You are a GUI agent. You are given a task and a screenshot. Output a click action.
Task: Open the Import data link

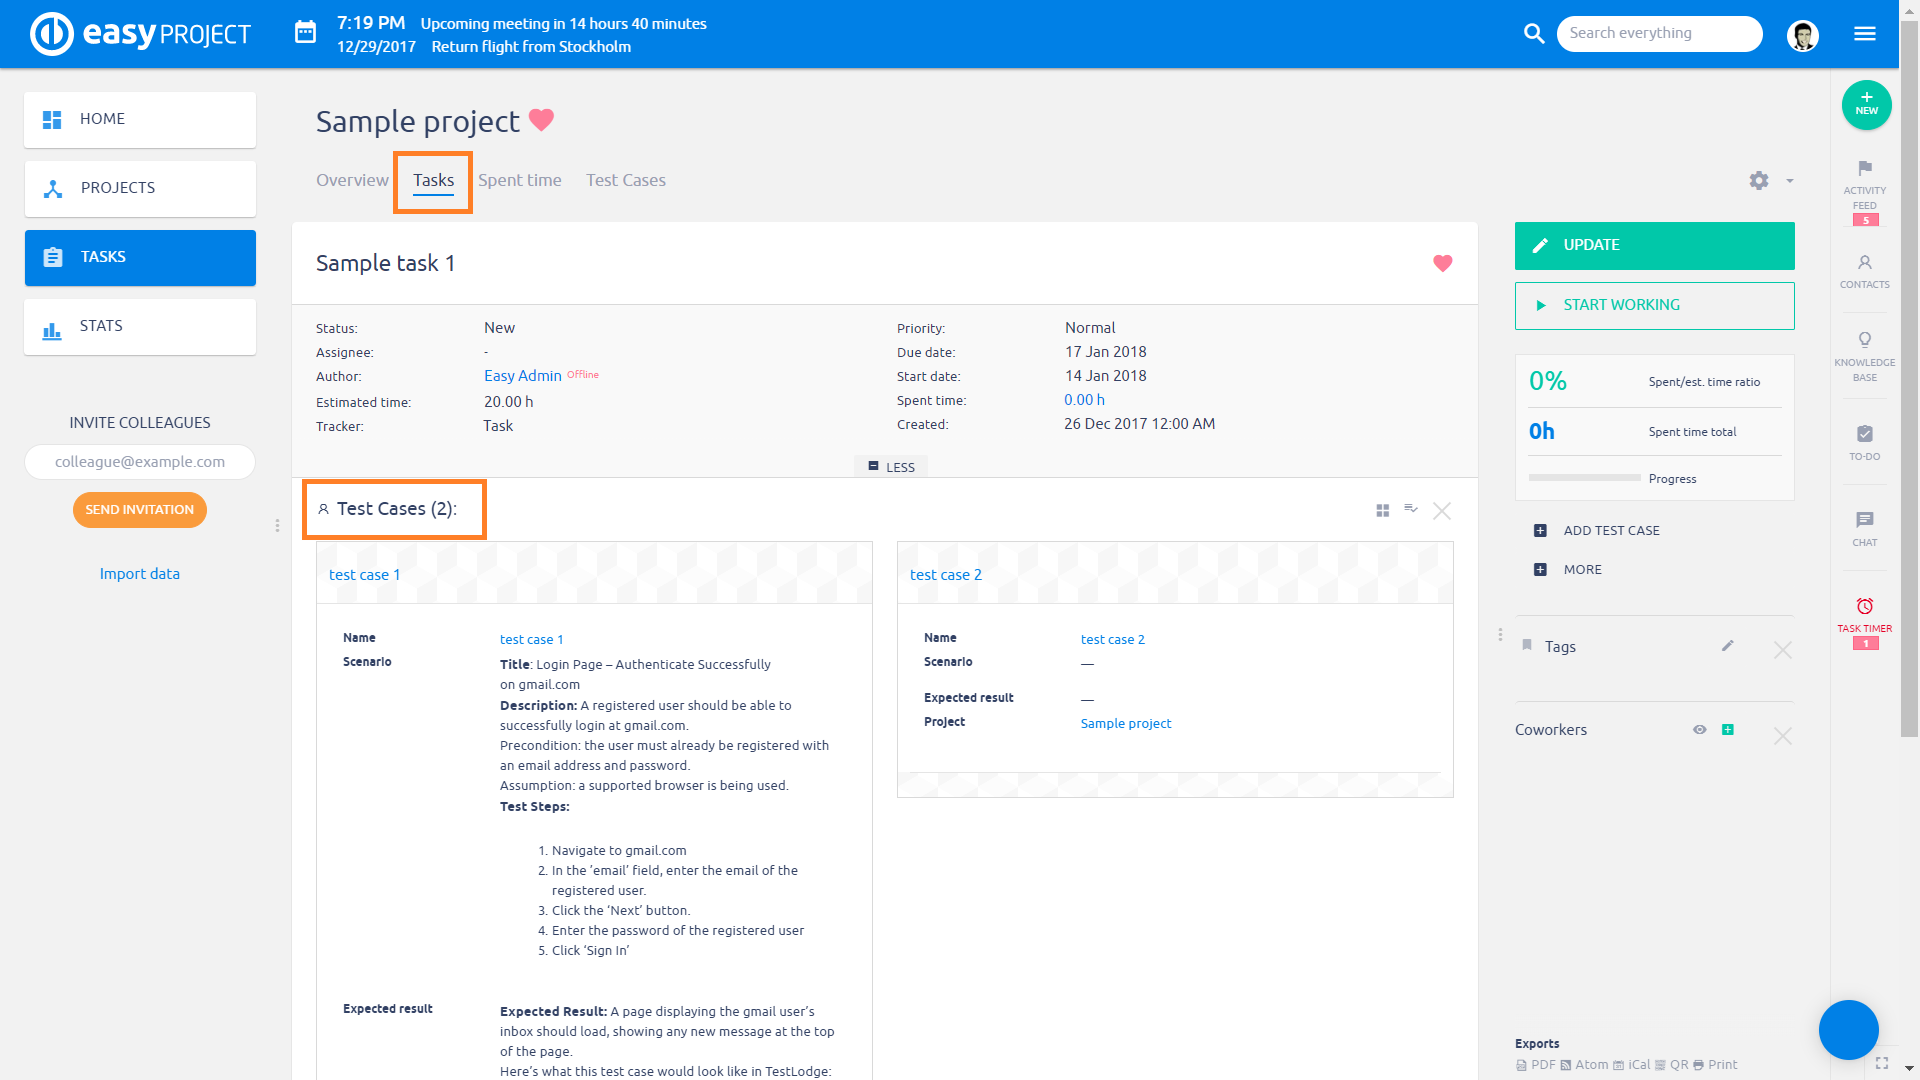coord(139,574)
